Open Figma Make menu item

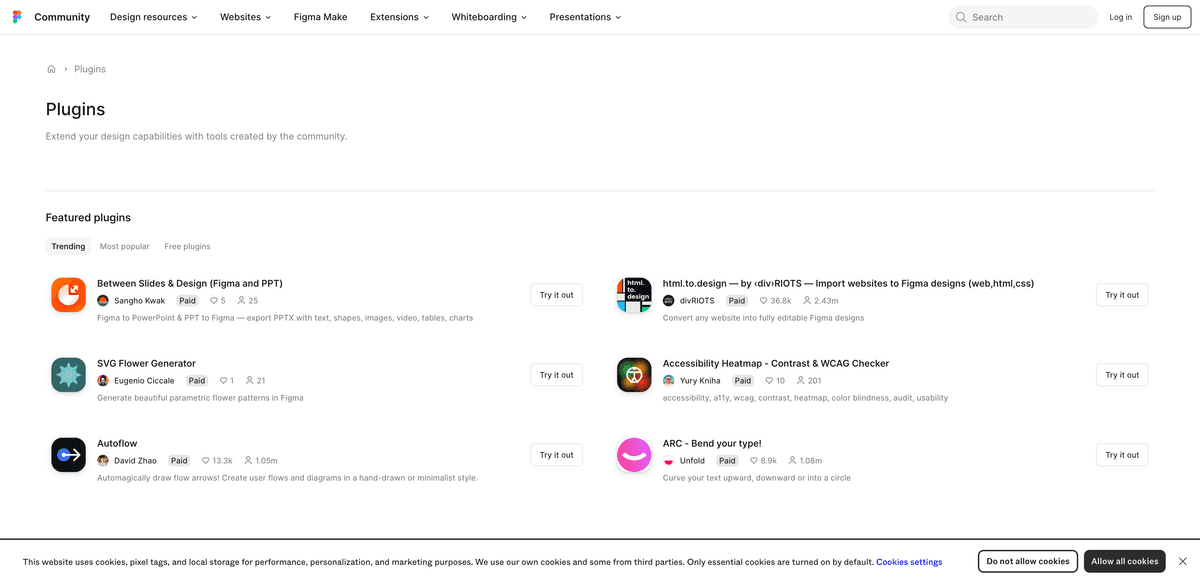pos(320,17)
